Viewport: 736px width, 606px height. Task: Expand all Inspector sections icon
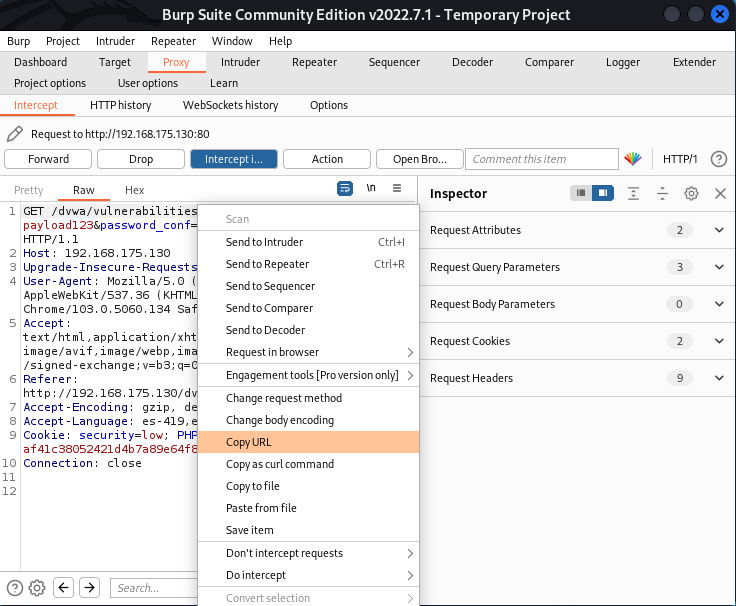click(x=634, y=193)
